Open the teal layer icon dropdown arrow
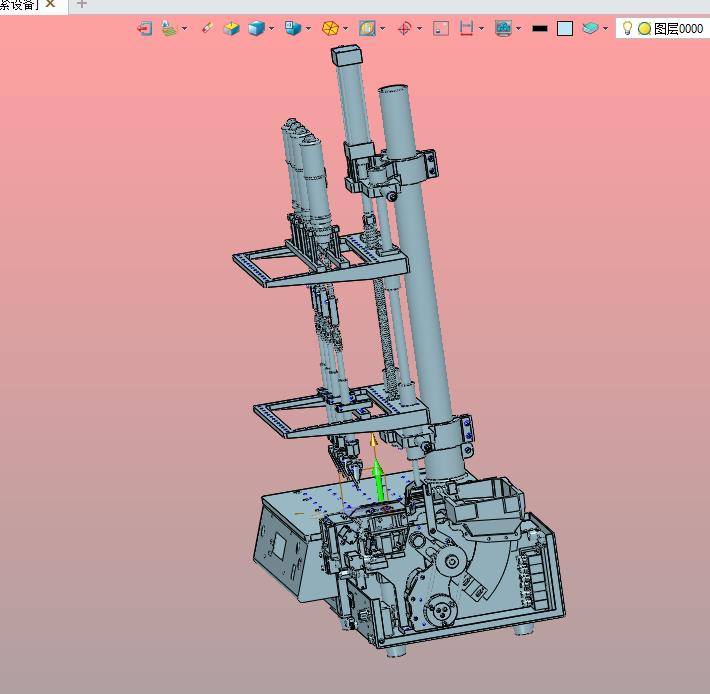The image size is (710, 694). pos(605,29)
